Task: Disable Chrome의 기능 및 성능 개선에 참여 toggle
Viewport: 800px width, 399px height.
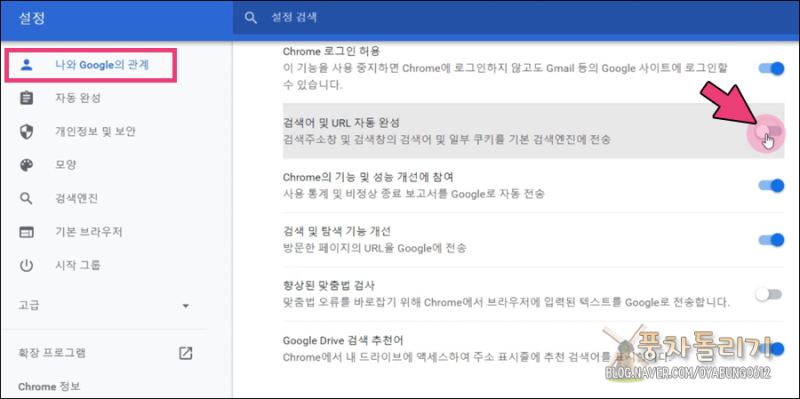Action: pyautogui.click(x=771, y=185)
